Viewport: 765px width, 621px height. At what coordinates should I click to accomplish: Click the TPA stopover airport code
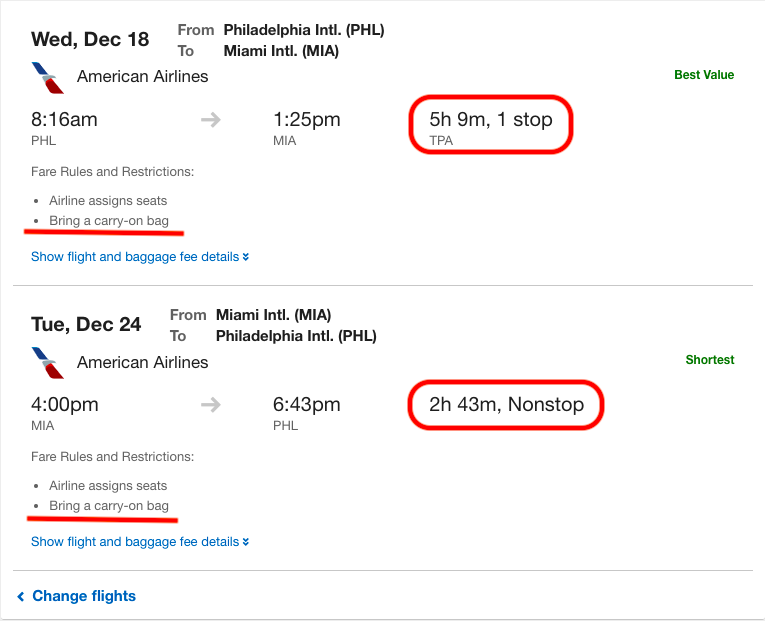[x=441, y=140]
